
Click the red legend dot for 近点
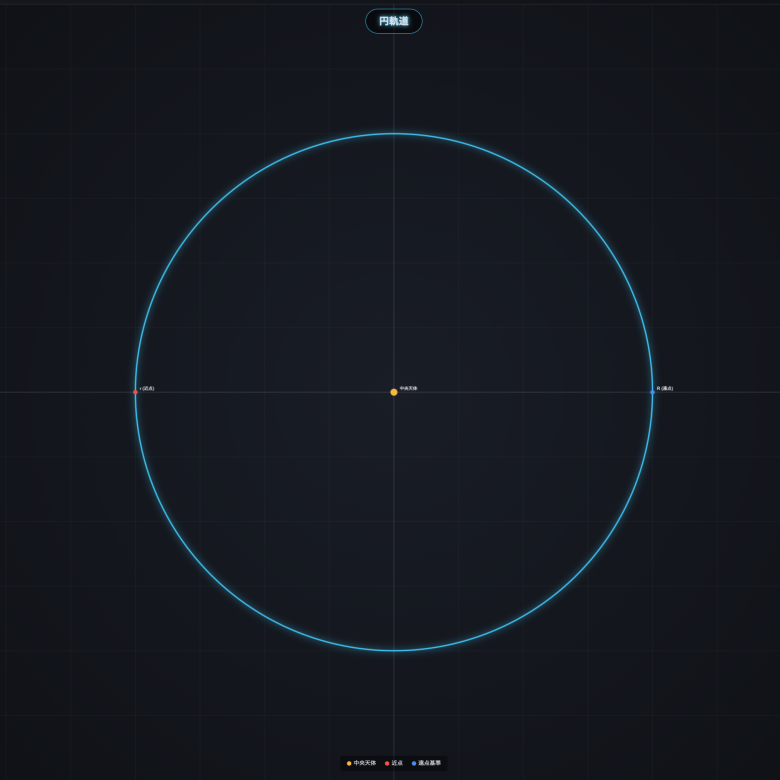point(387,763)
